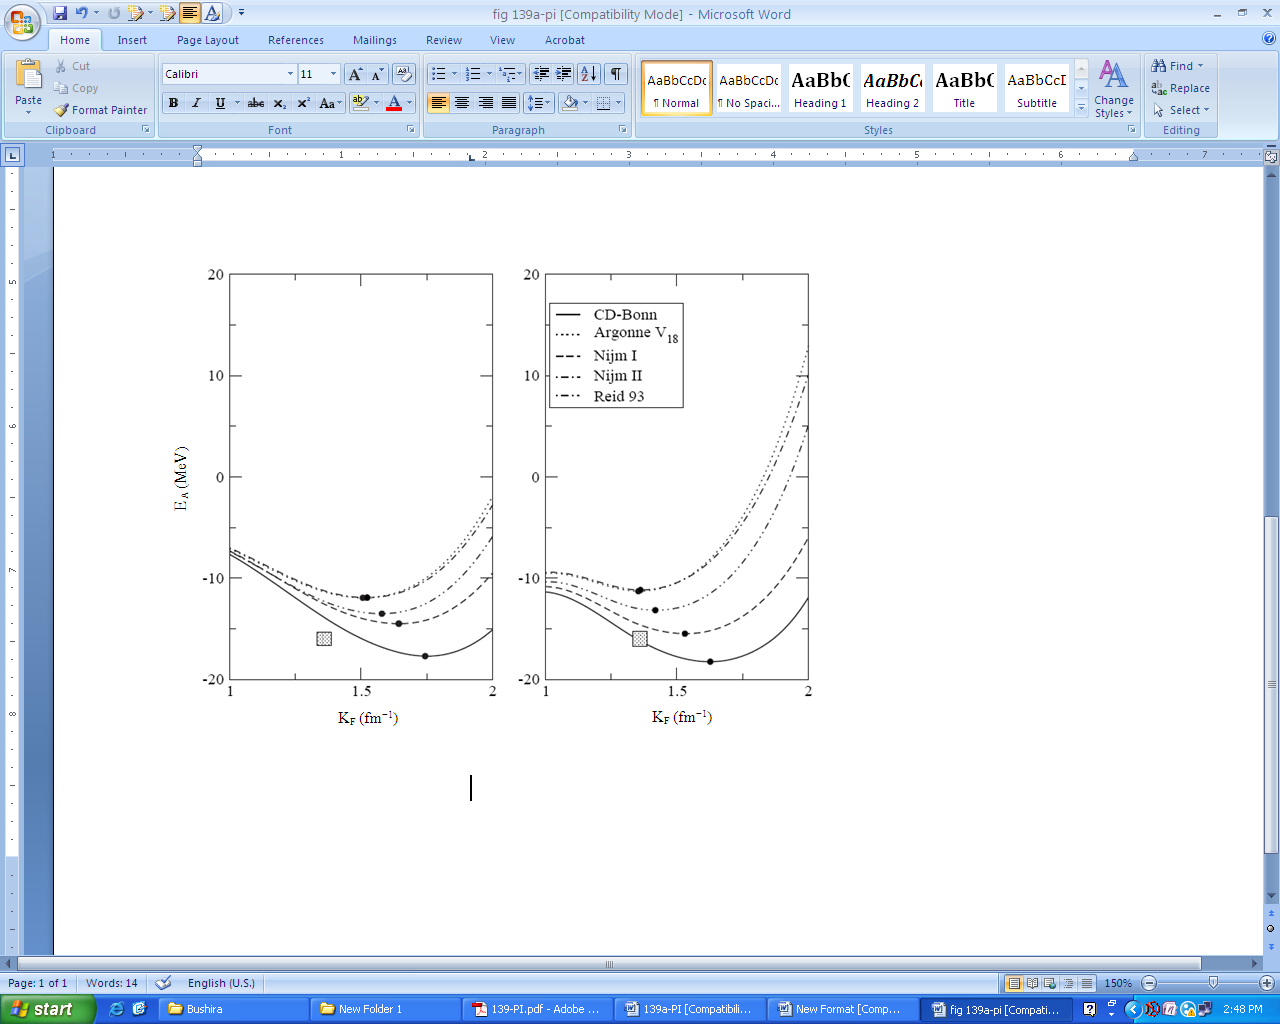Click the Format Painter tool
The image size is (1280, 1024).
(101, 110)
